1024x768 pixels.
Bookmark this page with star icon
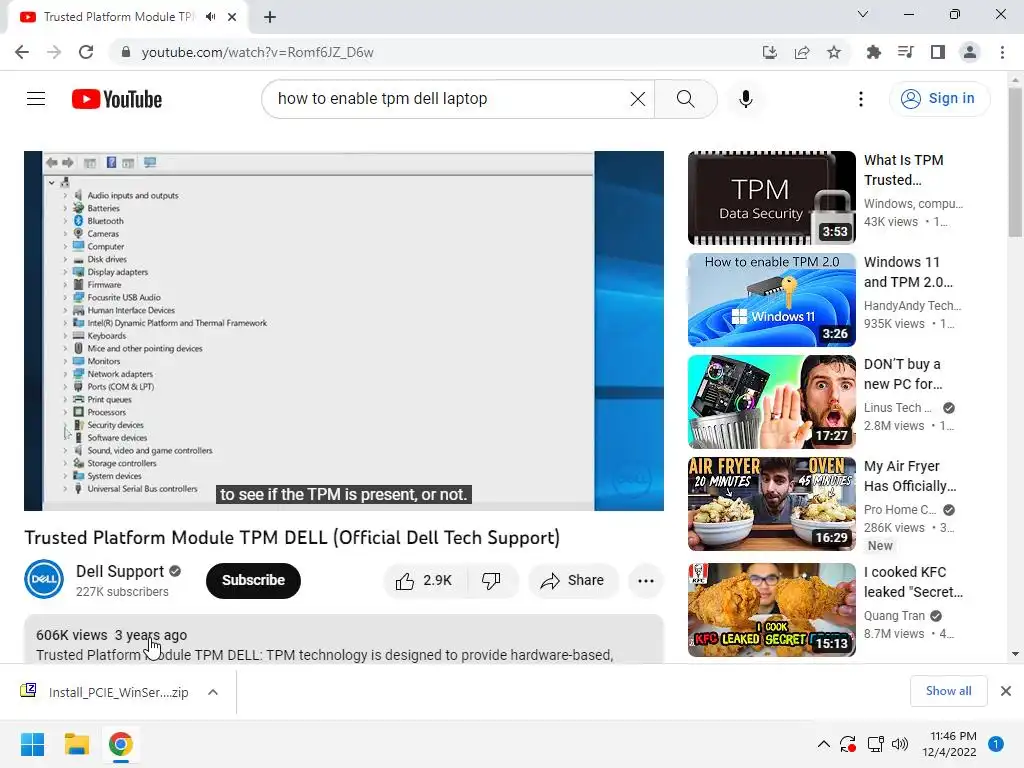tap(834, 52)
